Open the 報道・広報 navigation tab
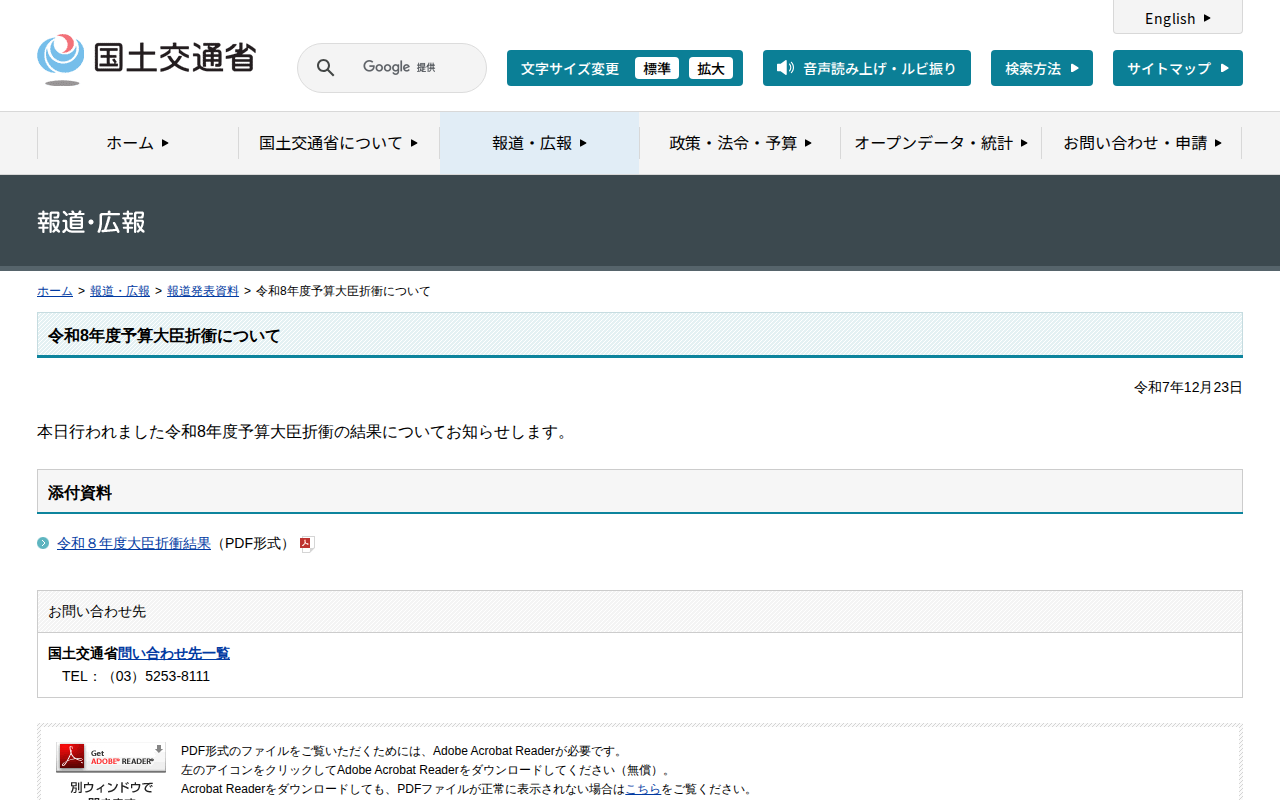Viewport: 1280px width, 800px height. (539, 143)
